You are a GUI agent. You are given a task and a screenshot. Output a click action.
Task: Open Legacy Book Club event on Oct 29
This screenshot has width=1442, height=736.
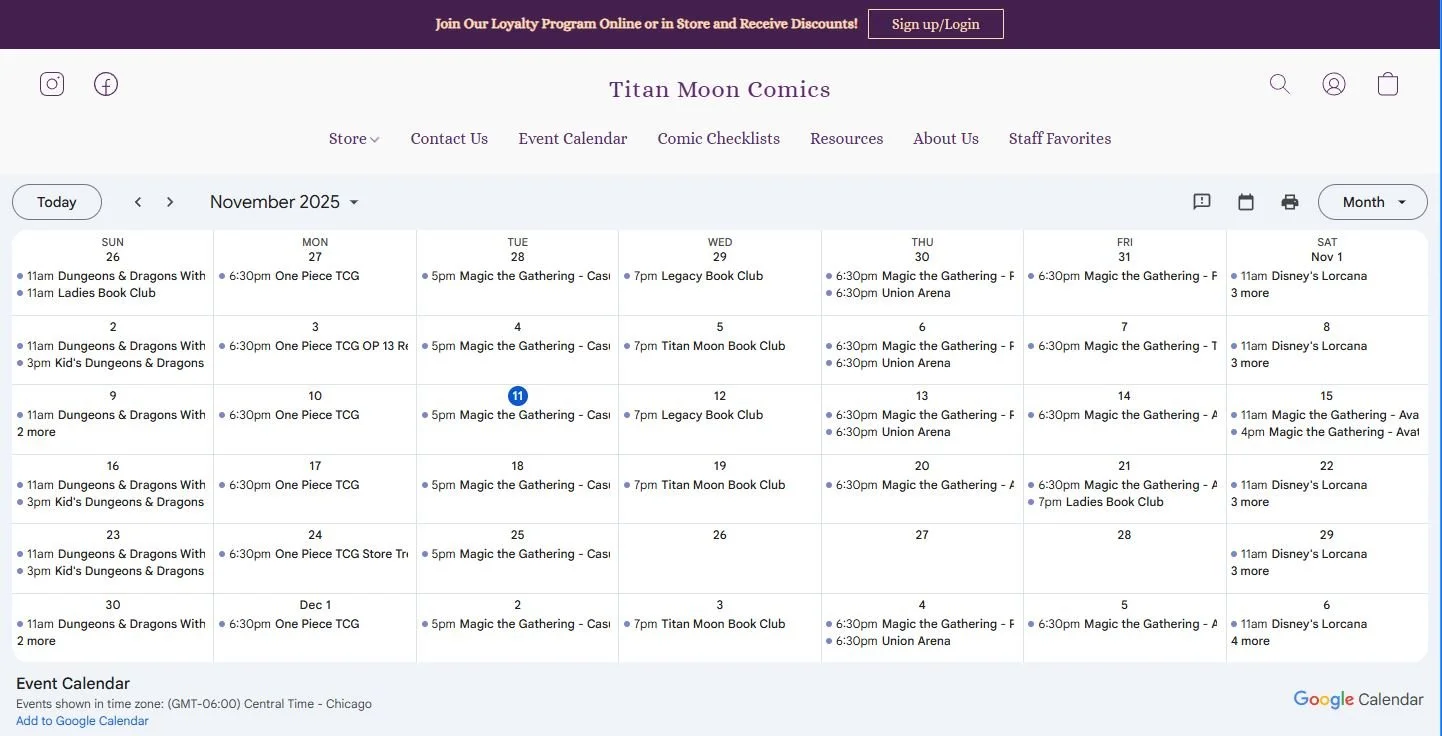coord(720,276)
